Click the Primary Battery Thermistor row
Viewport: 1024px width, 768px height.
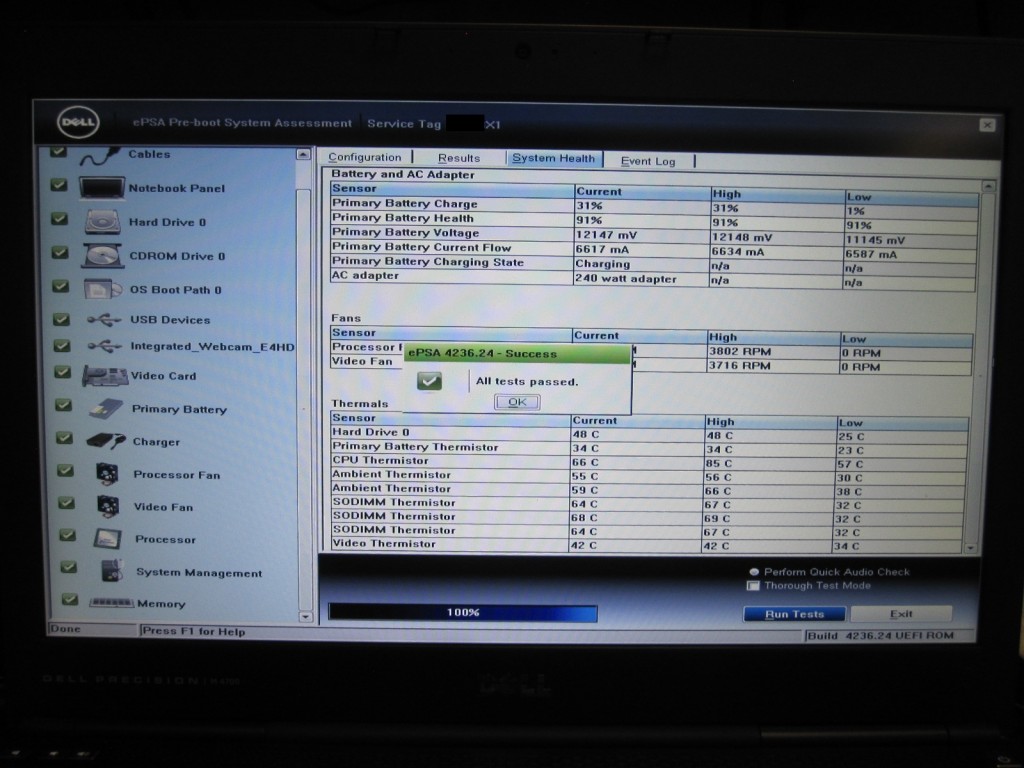pos(649,448)
